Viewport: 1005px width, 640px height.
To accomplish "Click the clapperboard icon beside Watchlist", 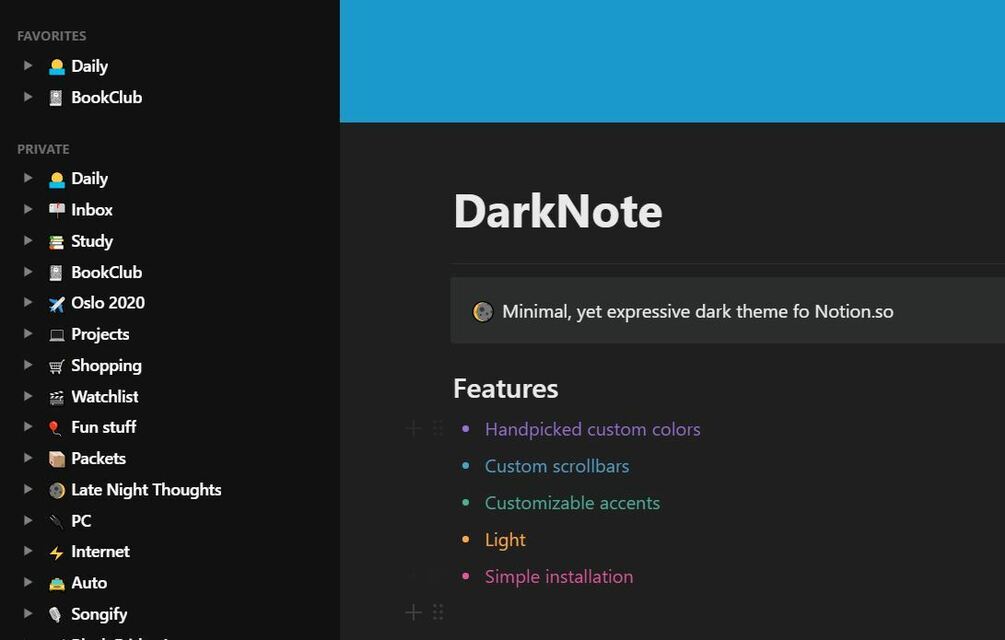I will 57,397.
